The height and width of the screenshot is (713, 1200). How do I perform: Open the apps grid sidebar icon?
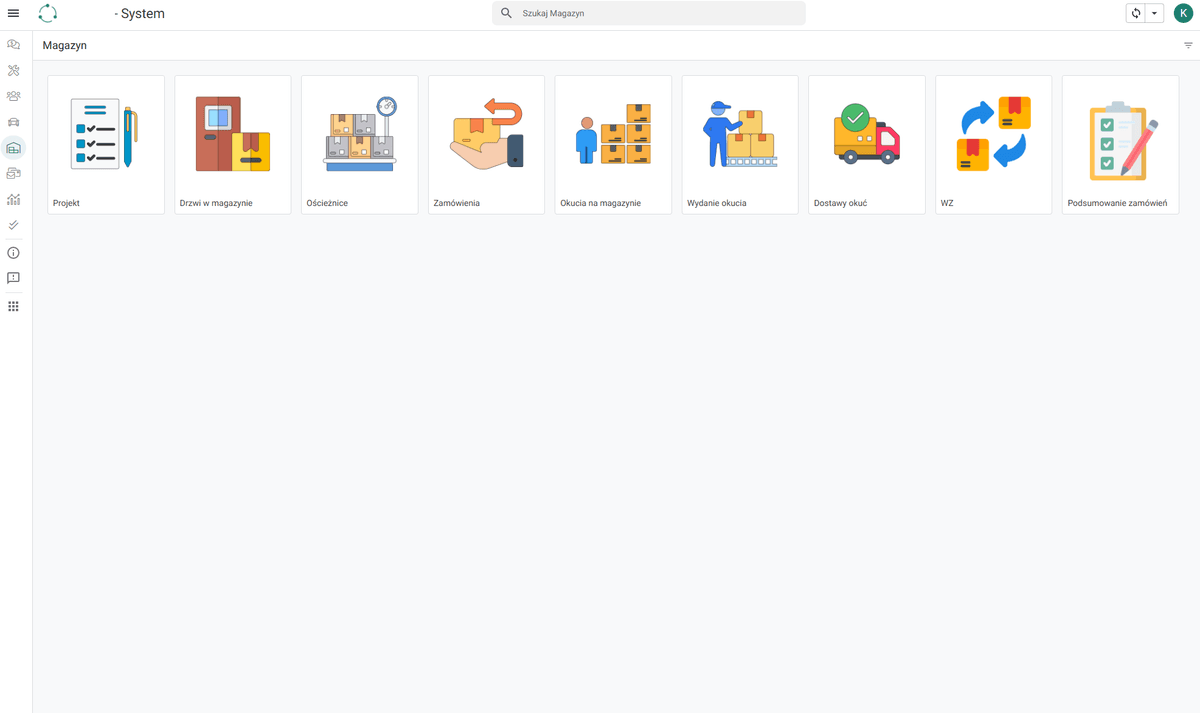(x=13, y=306)
